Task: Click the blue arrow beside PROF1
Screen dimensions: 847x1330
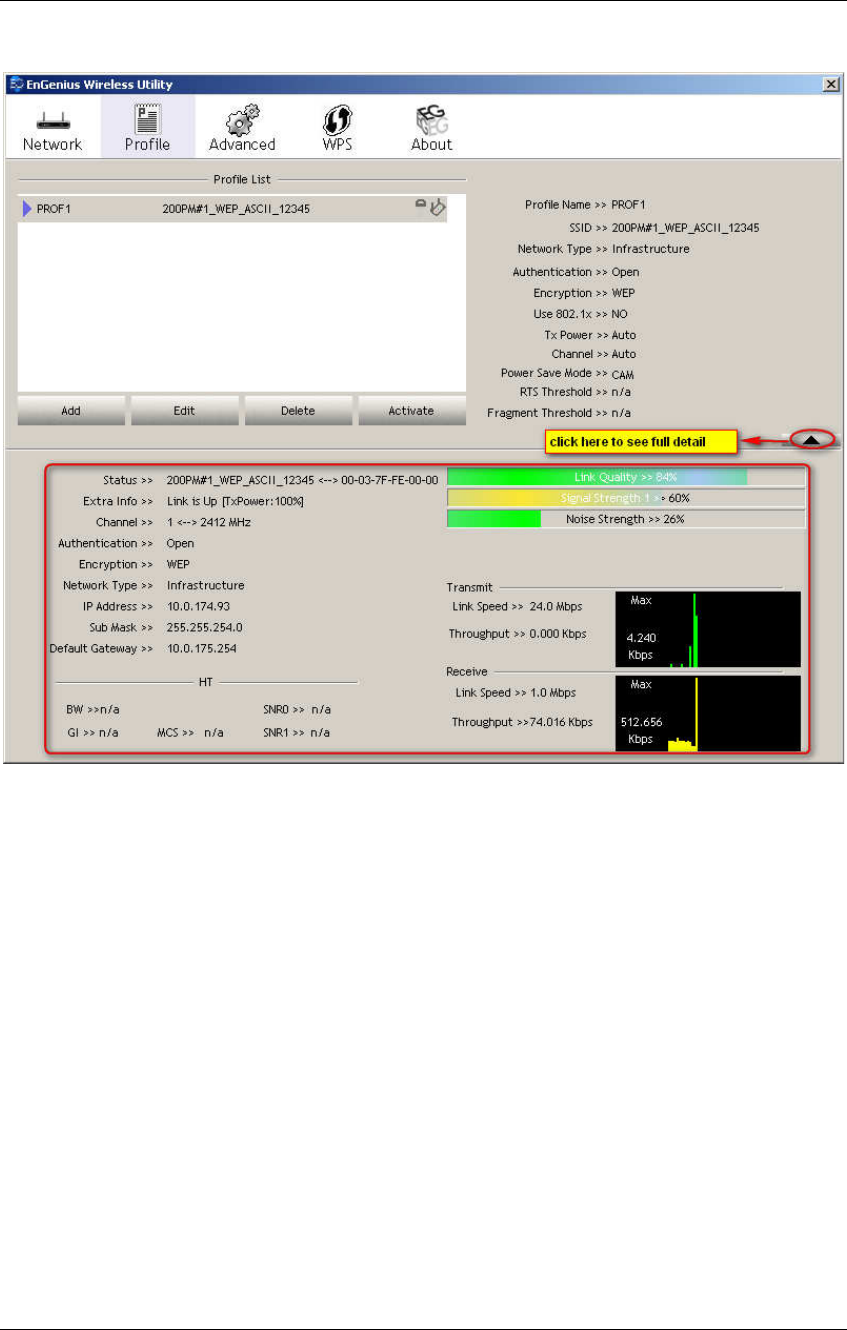Action: (26, 209)
